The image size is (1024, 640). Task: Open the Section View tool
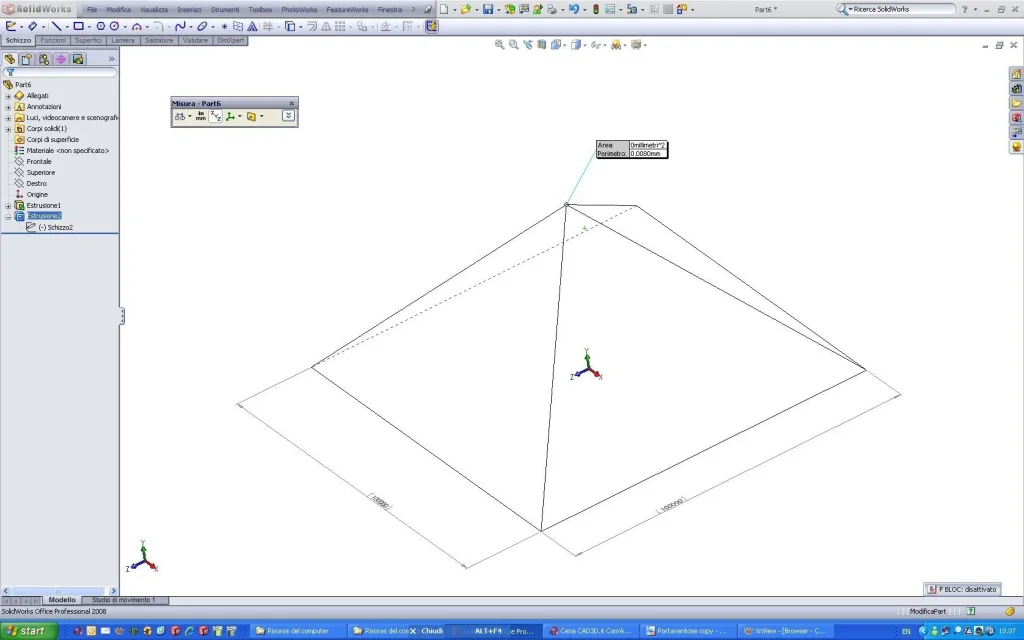click(x=541, y=44)
